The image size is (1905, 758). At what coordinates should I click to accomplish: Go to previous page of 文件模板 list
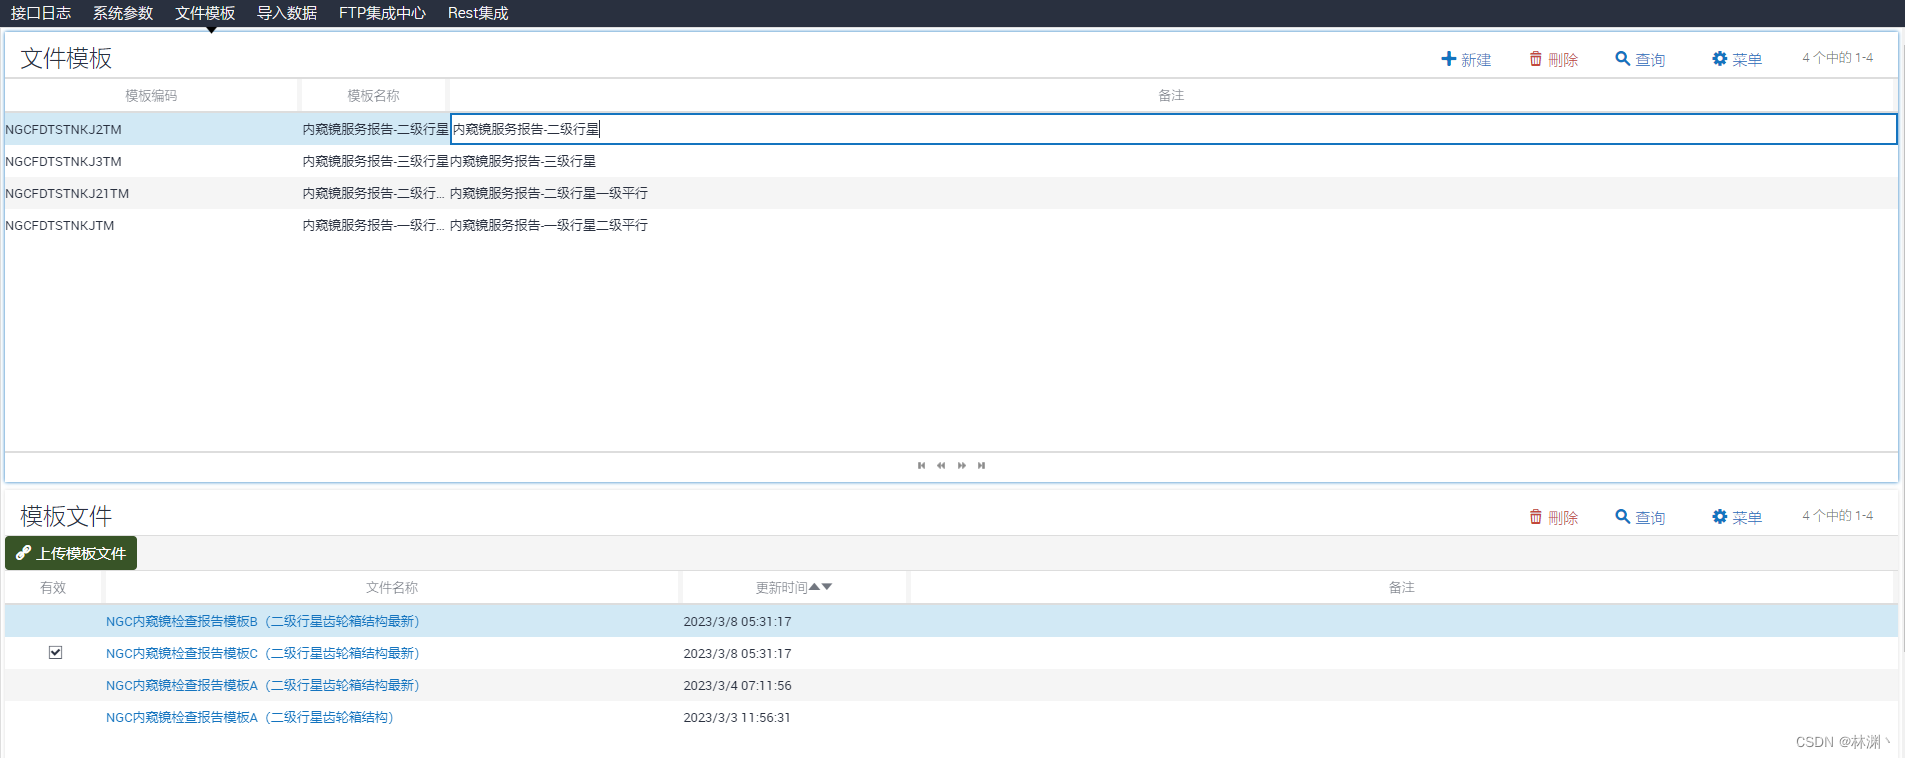pos(941,465)
